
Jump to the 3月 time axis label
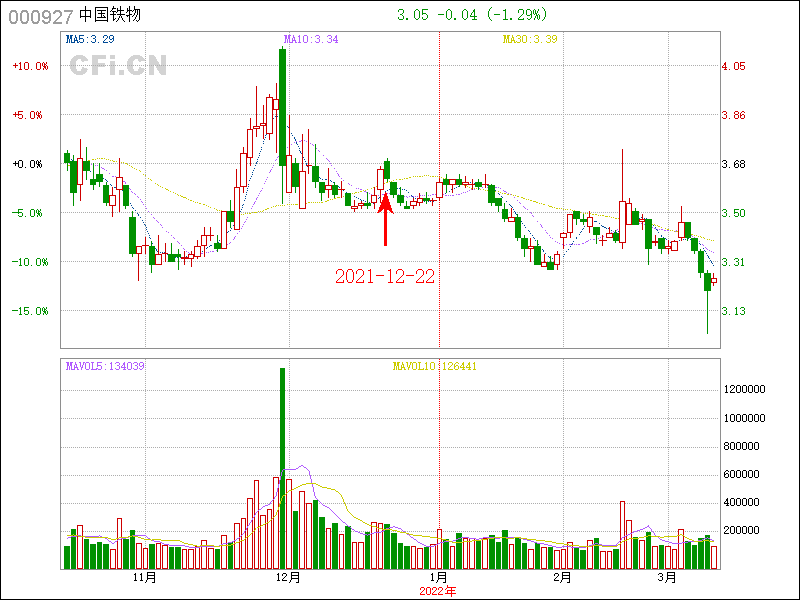(667, 578)
